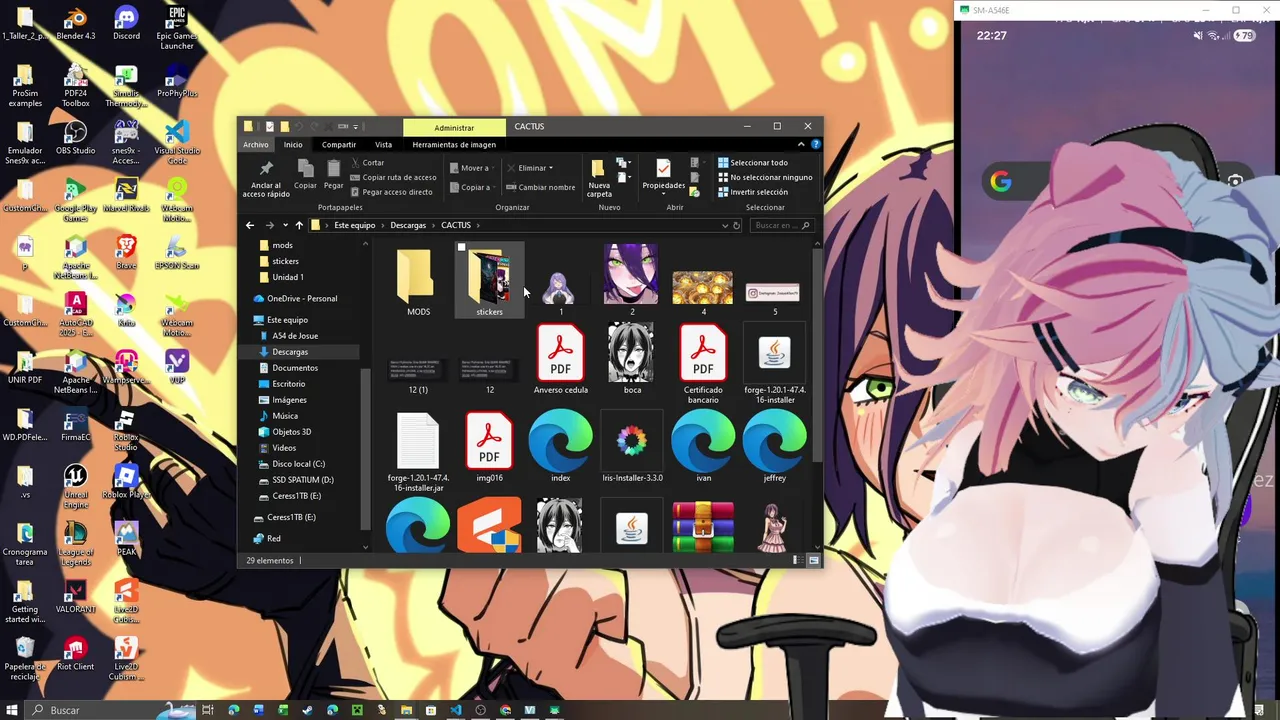1280x720 pixels.
Task: Create a folder with Nueva carpeta
Action: 598,178
